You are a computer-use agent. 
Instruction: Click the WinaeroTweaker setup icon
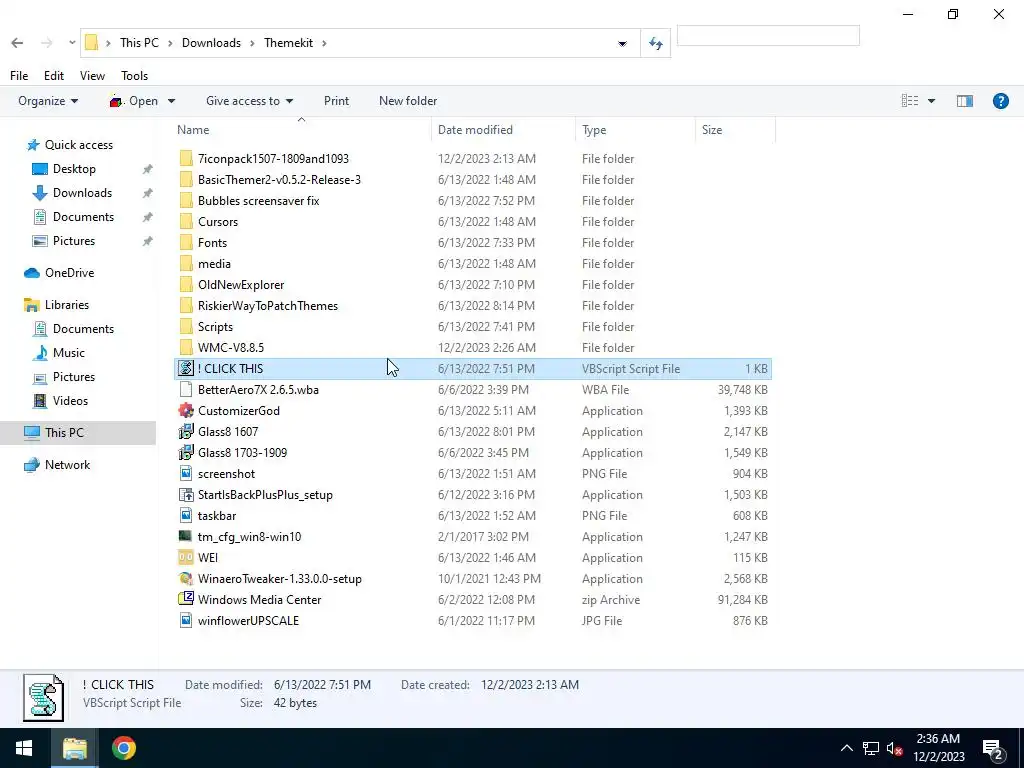click(x=186, y=579)
